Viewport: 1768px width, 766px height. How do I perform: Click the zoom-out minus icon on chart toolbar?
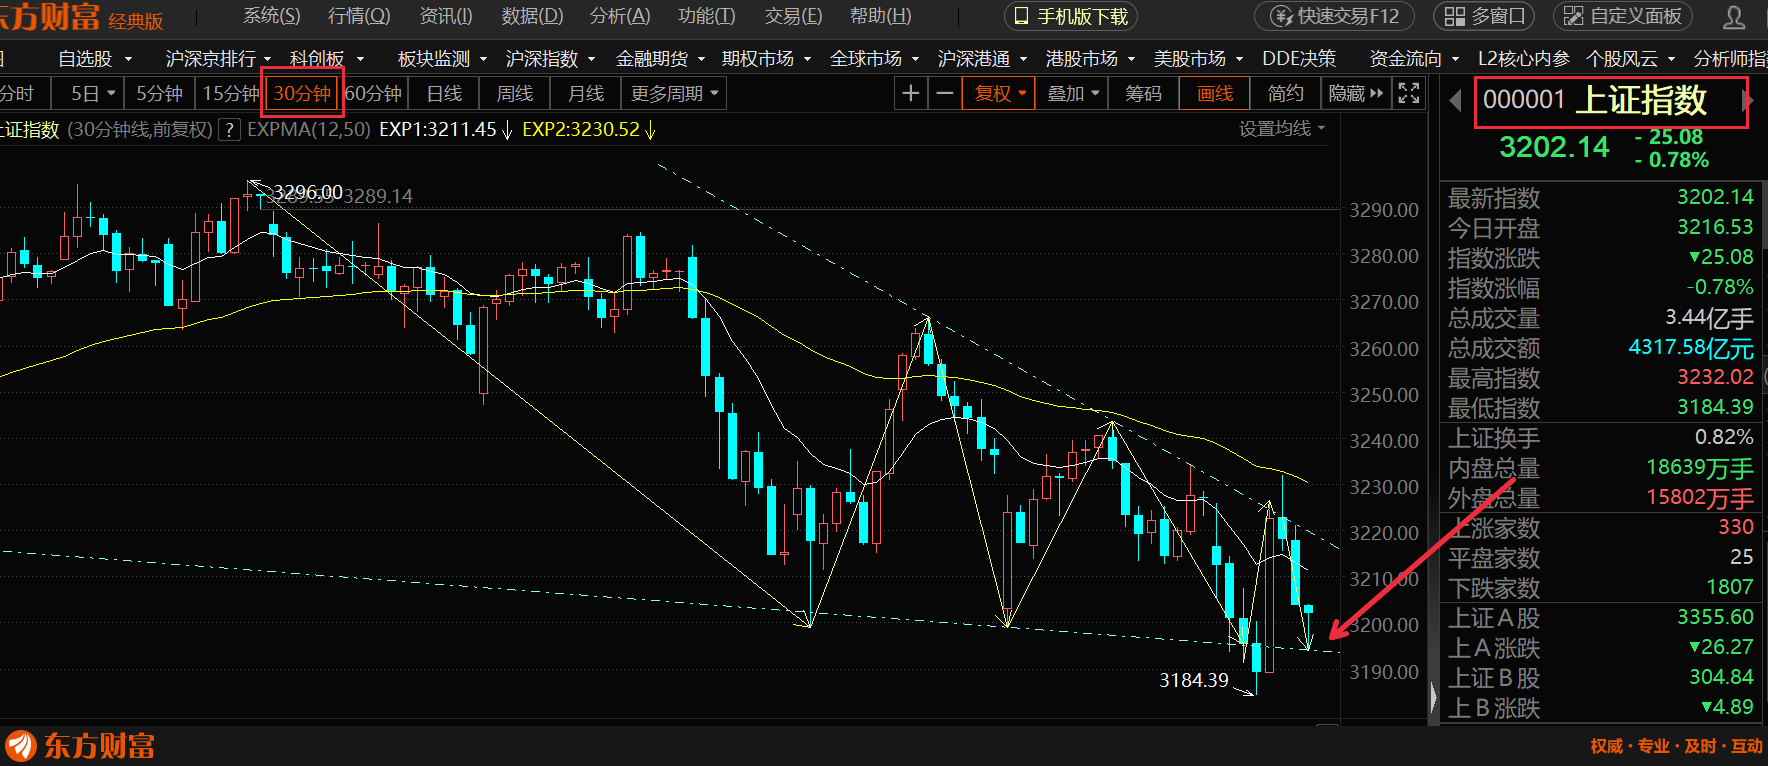[x=944, y=94]
